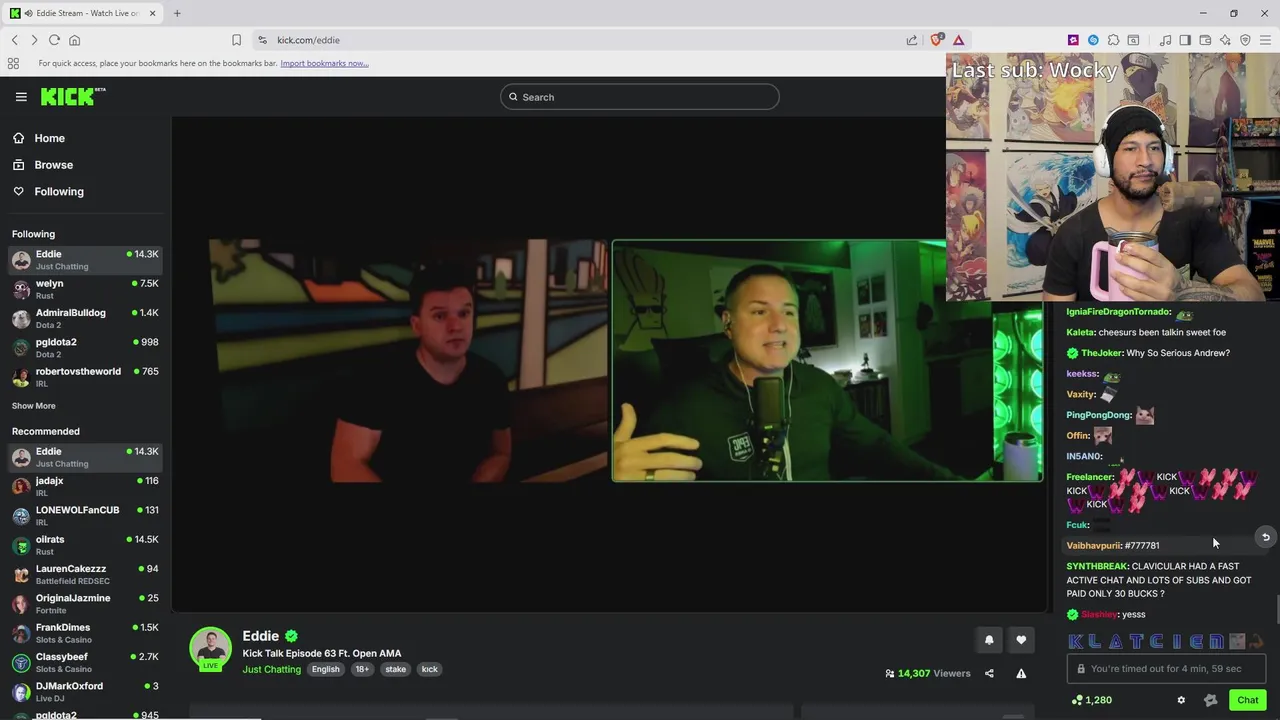Image resolution: width=1280 pixels, height=720 pixels.
Task: Click the Just Chatting category link
Action: click(271, 669)
